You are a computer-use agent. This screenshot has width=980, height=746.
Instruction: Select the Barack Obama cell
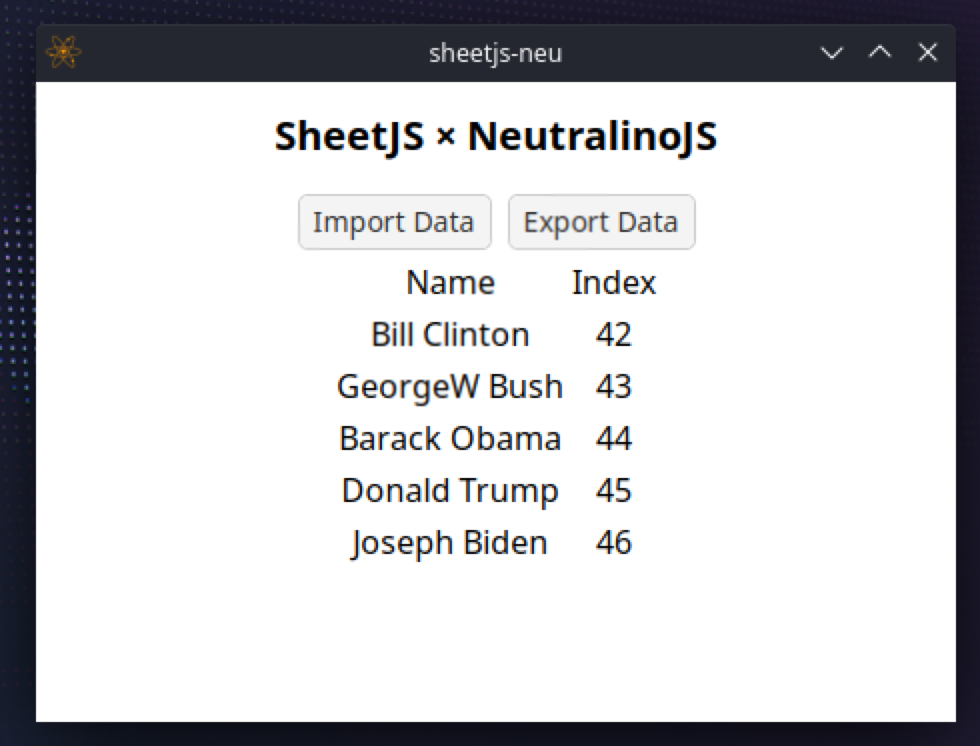[450, 438]
